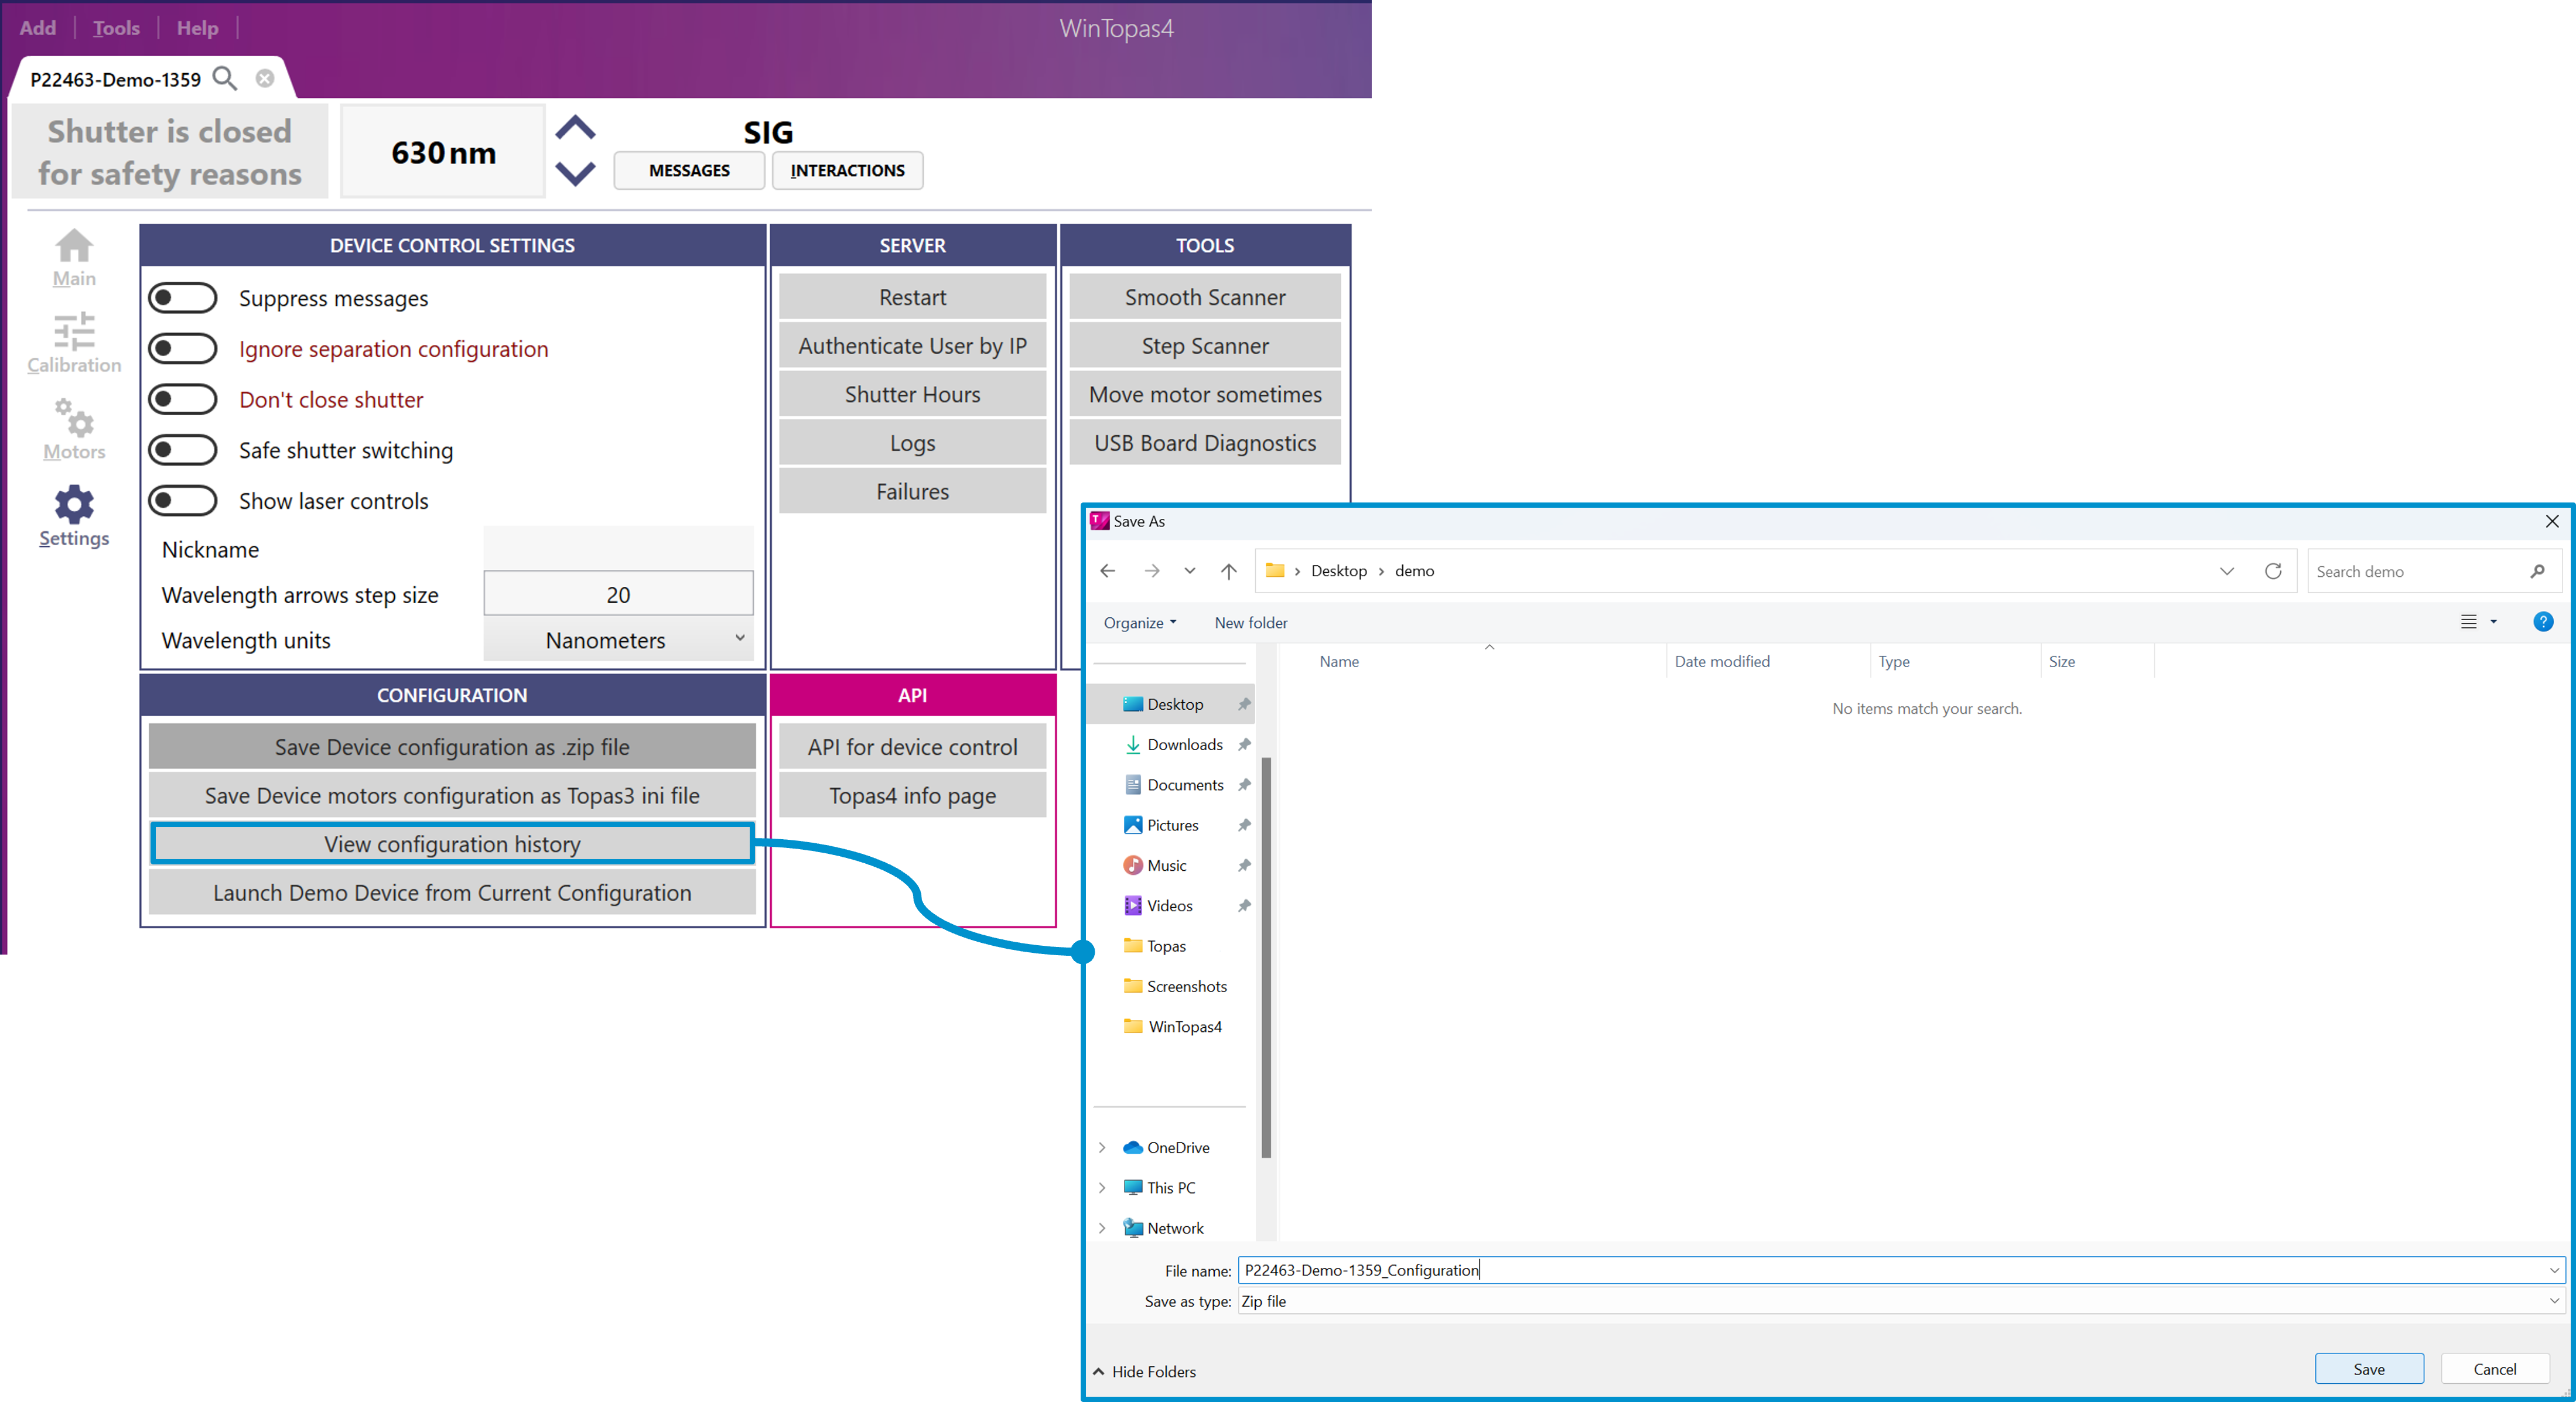Viewport: 2576px width, 1402px height.
Task: Close the P22463-Demo-1359 device tab
Action: tap(264, 78)
